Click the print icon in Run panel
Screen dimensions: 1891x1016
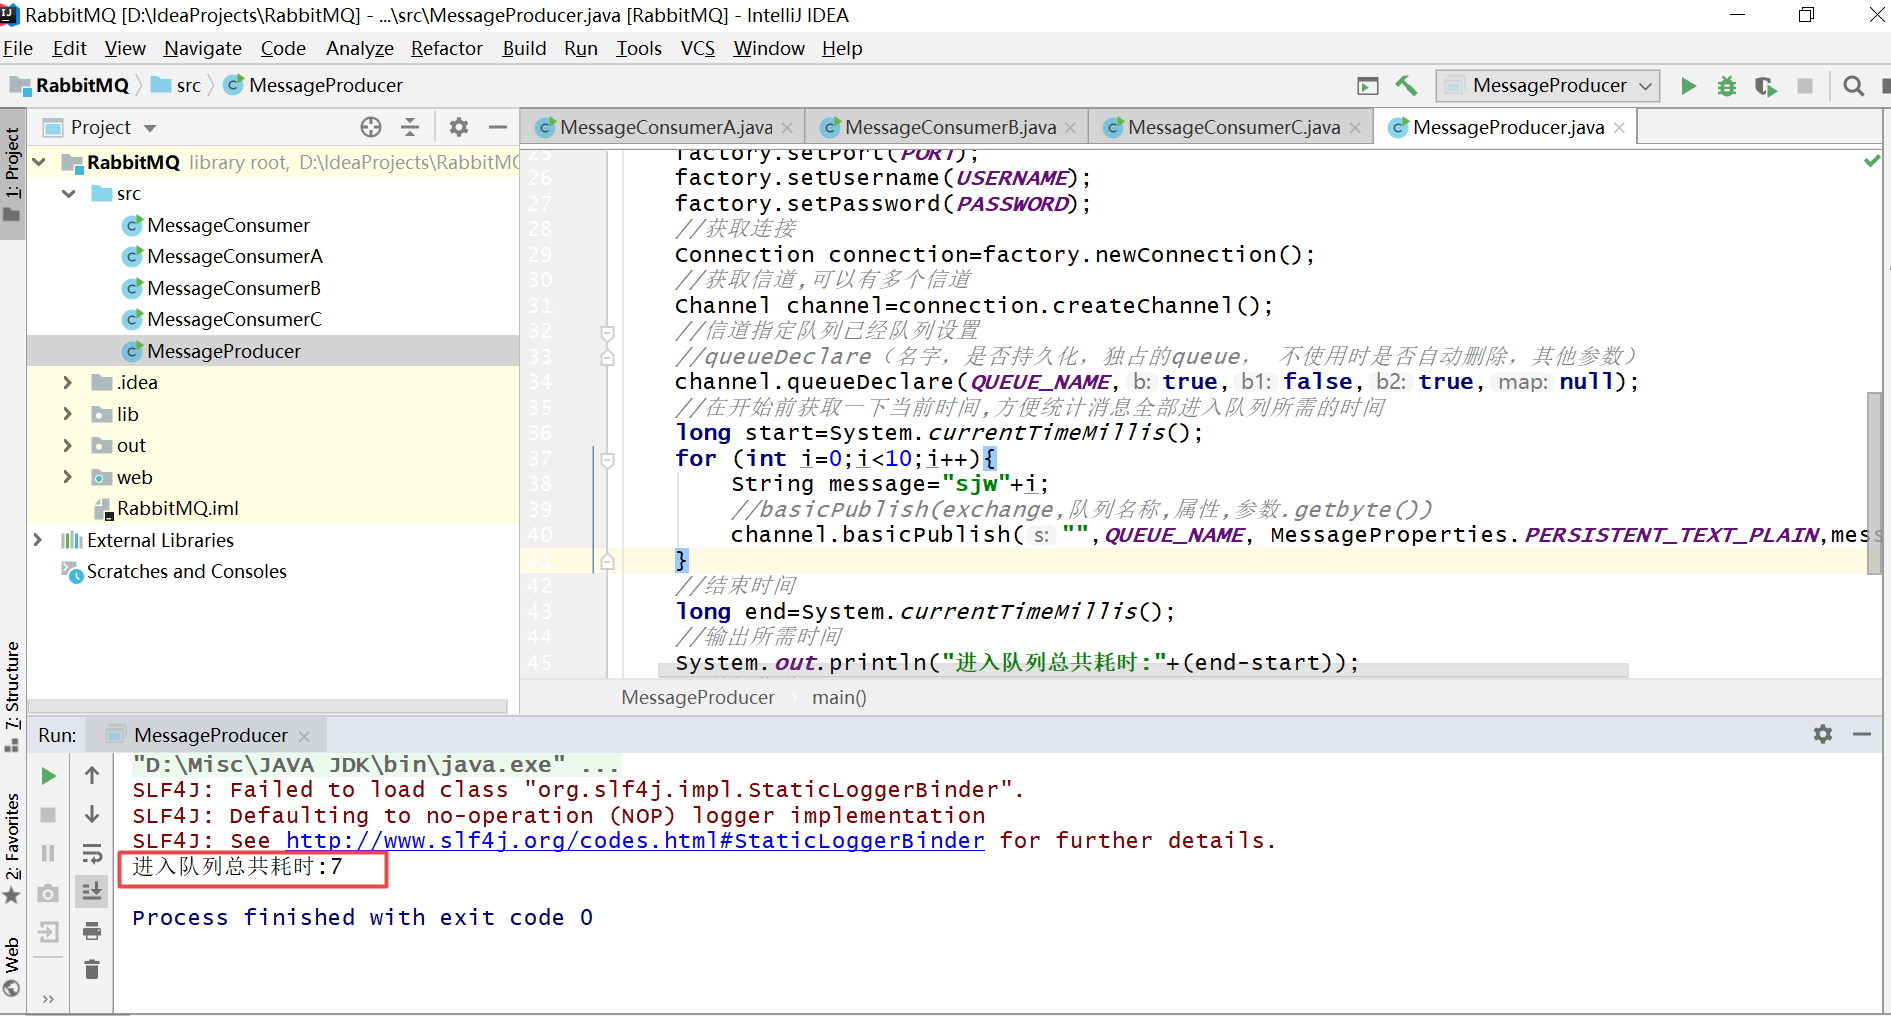click(92, 931)
